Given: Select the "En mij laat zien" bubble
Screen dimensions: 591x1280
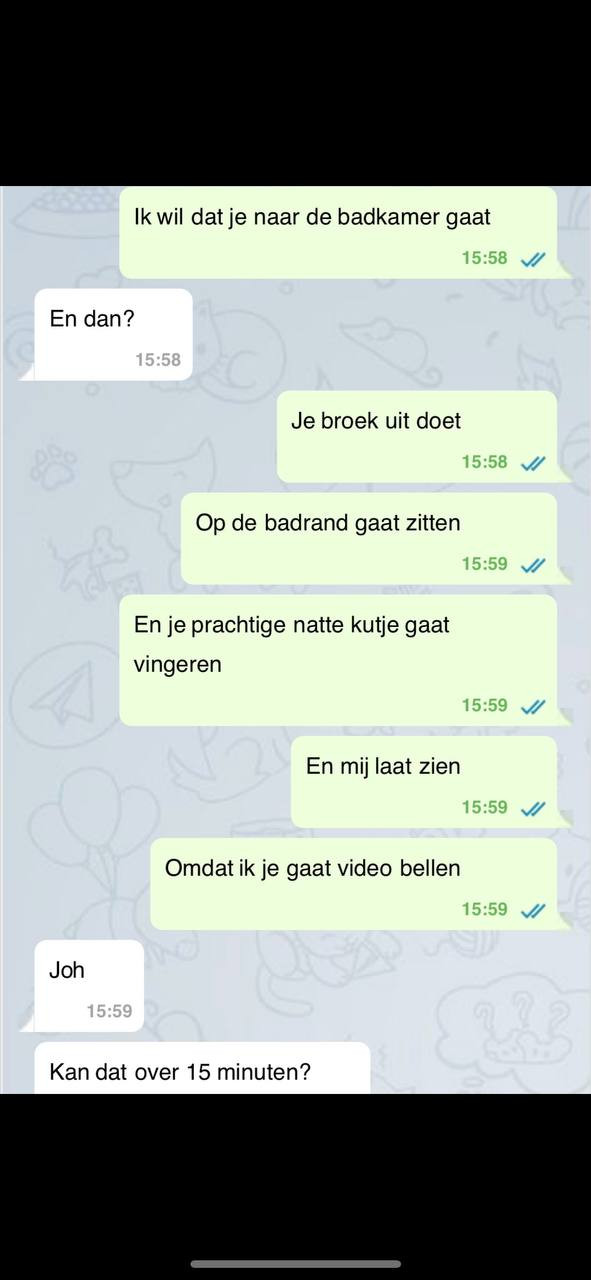Looking at the screenshot, I should pos(424,781).
